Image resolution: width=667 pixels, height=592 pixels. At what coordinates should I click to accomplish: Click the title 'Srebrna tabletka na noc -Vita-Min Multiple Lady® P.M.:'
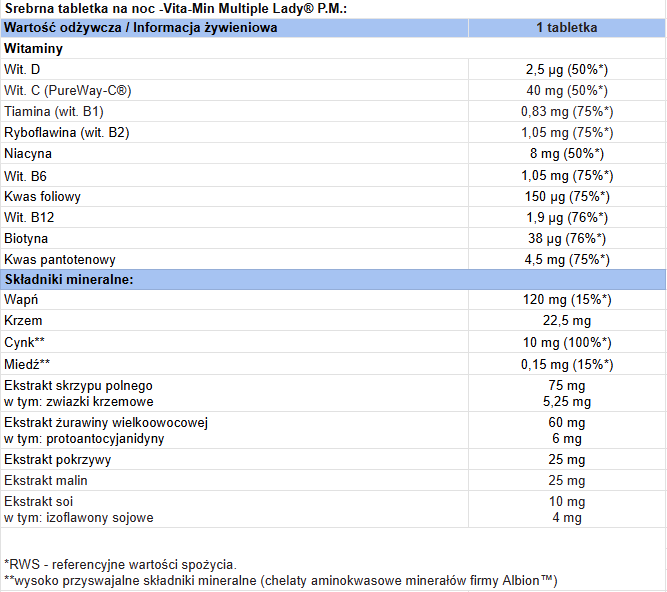pyautogui.click(x=176, y=9)
